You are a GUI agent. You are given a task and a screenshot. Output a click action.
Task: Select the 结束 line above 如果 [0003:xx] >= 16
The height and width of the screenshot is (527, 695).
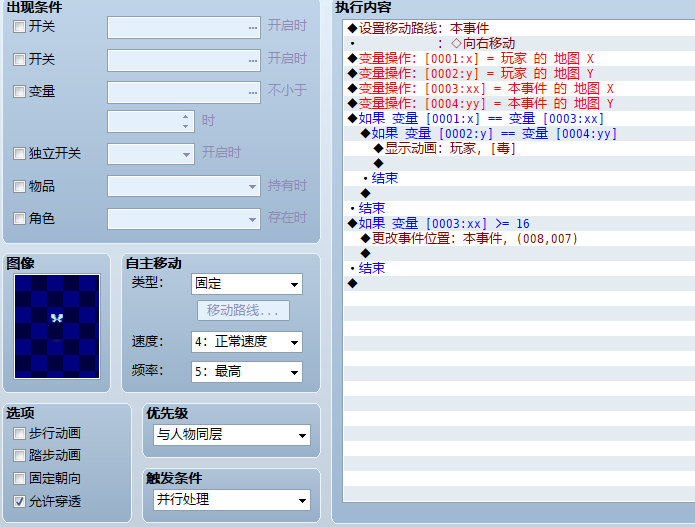pyautogui.click(x=519, y=209)
